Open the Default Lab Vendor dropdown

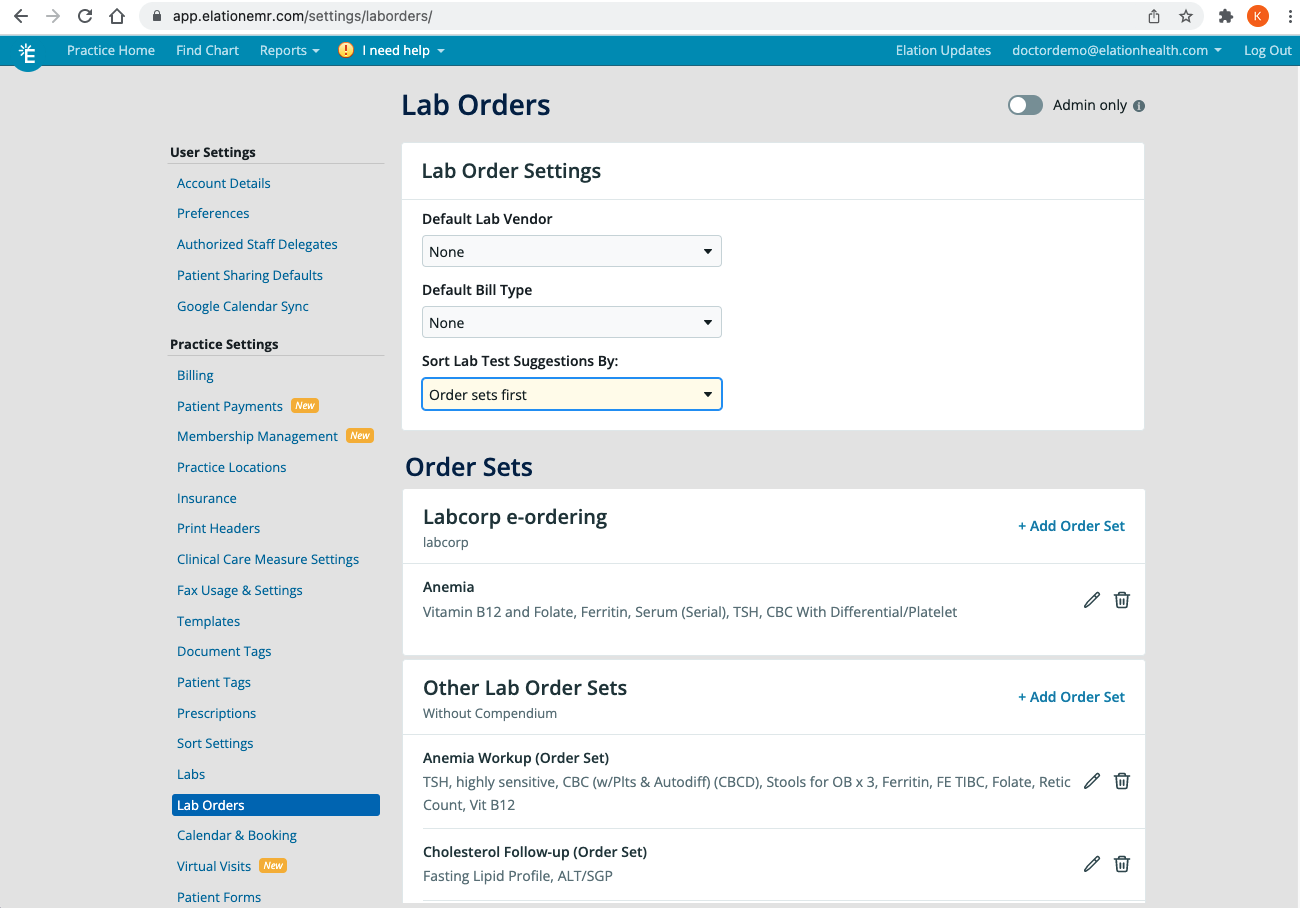click(571, 251)
